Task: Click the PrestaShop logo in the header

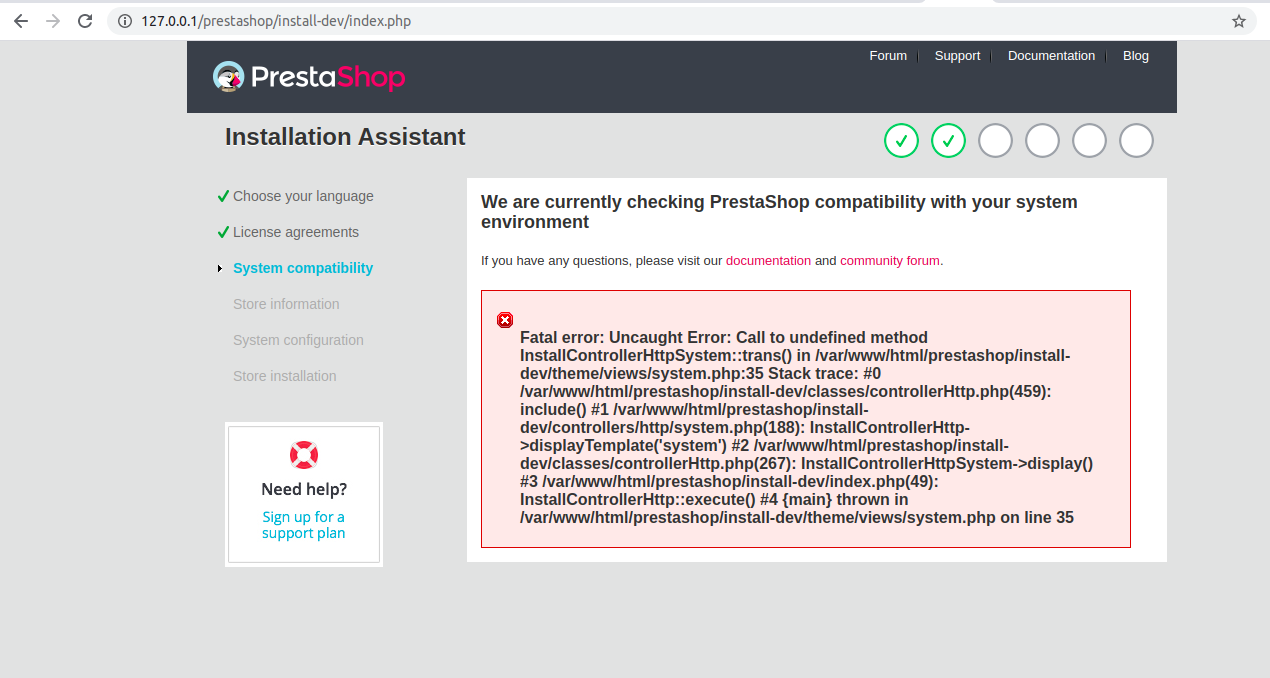Action: (x=309, y=77)
